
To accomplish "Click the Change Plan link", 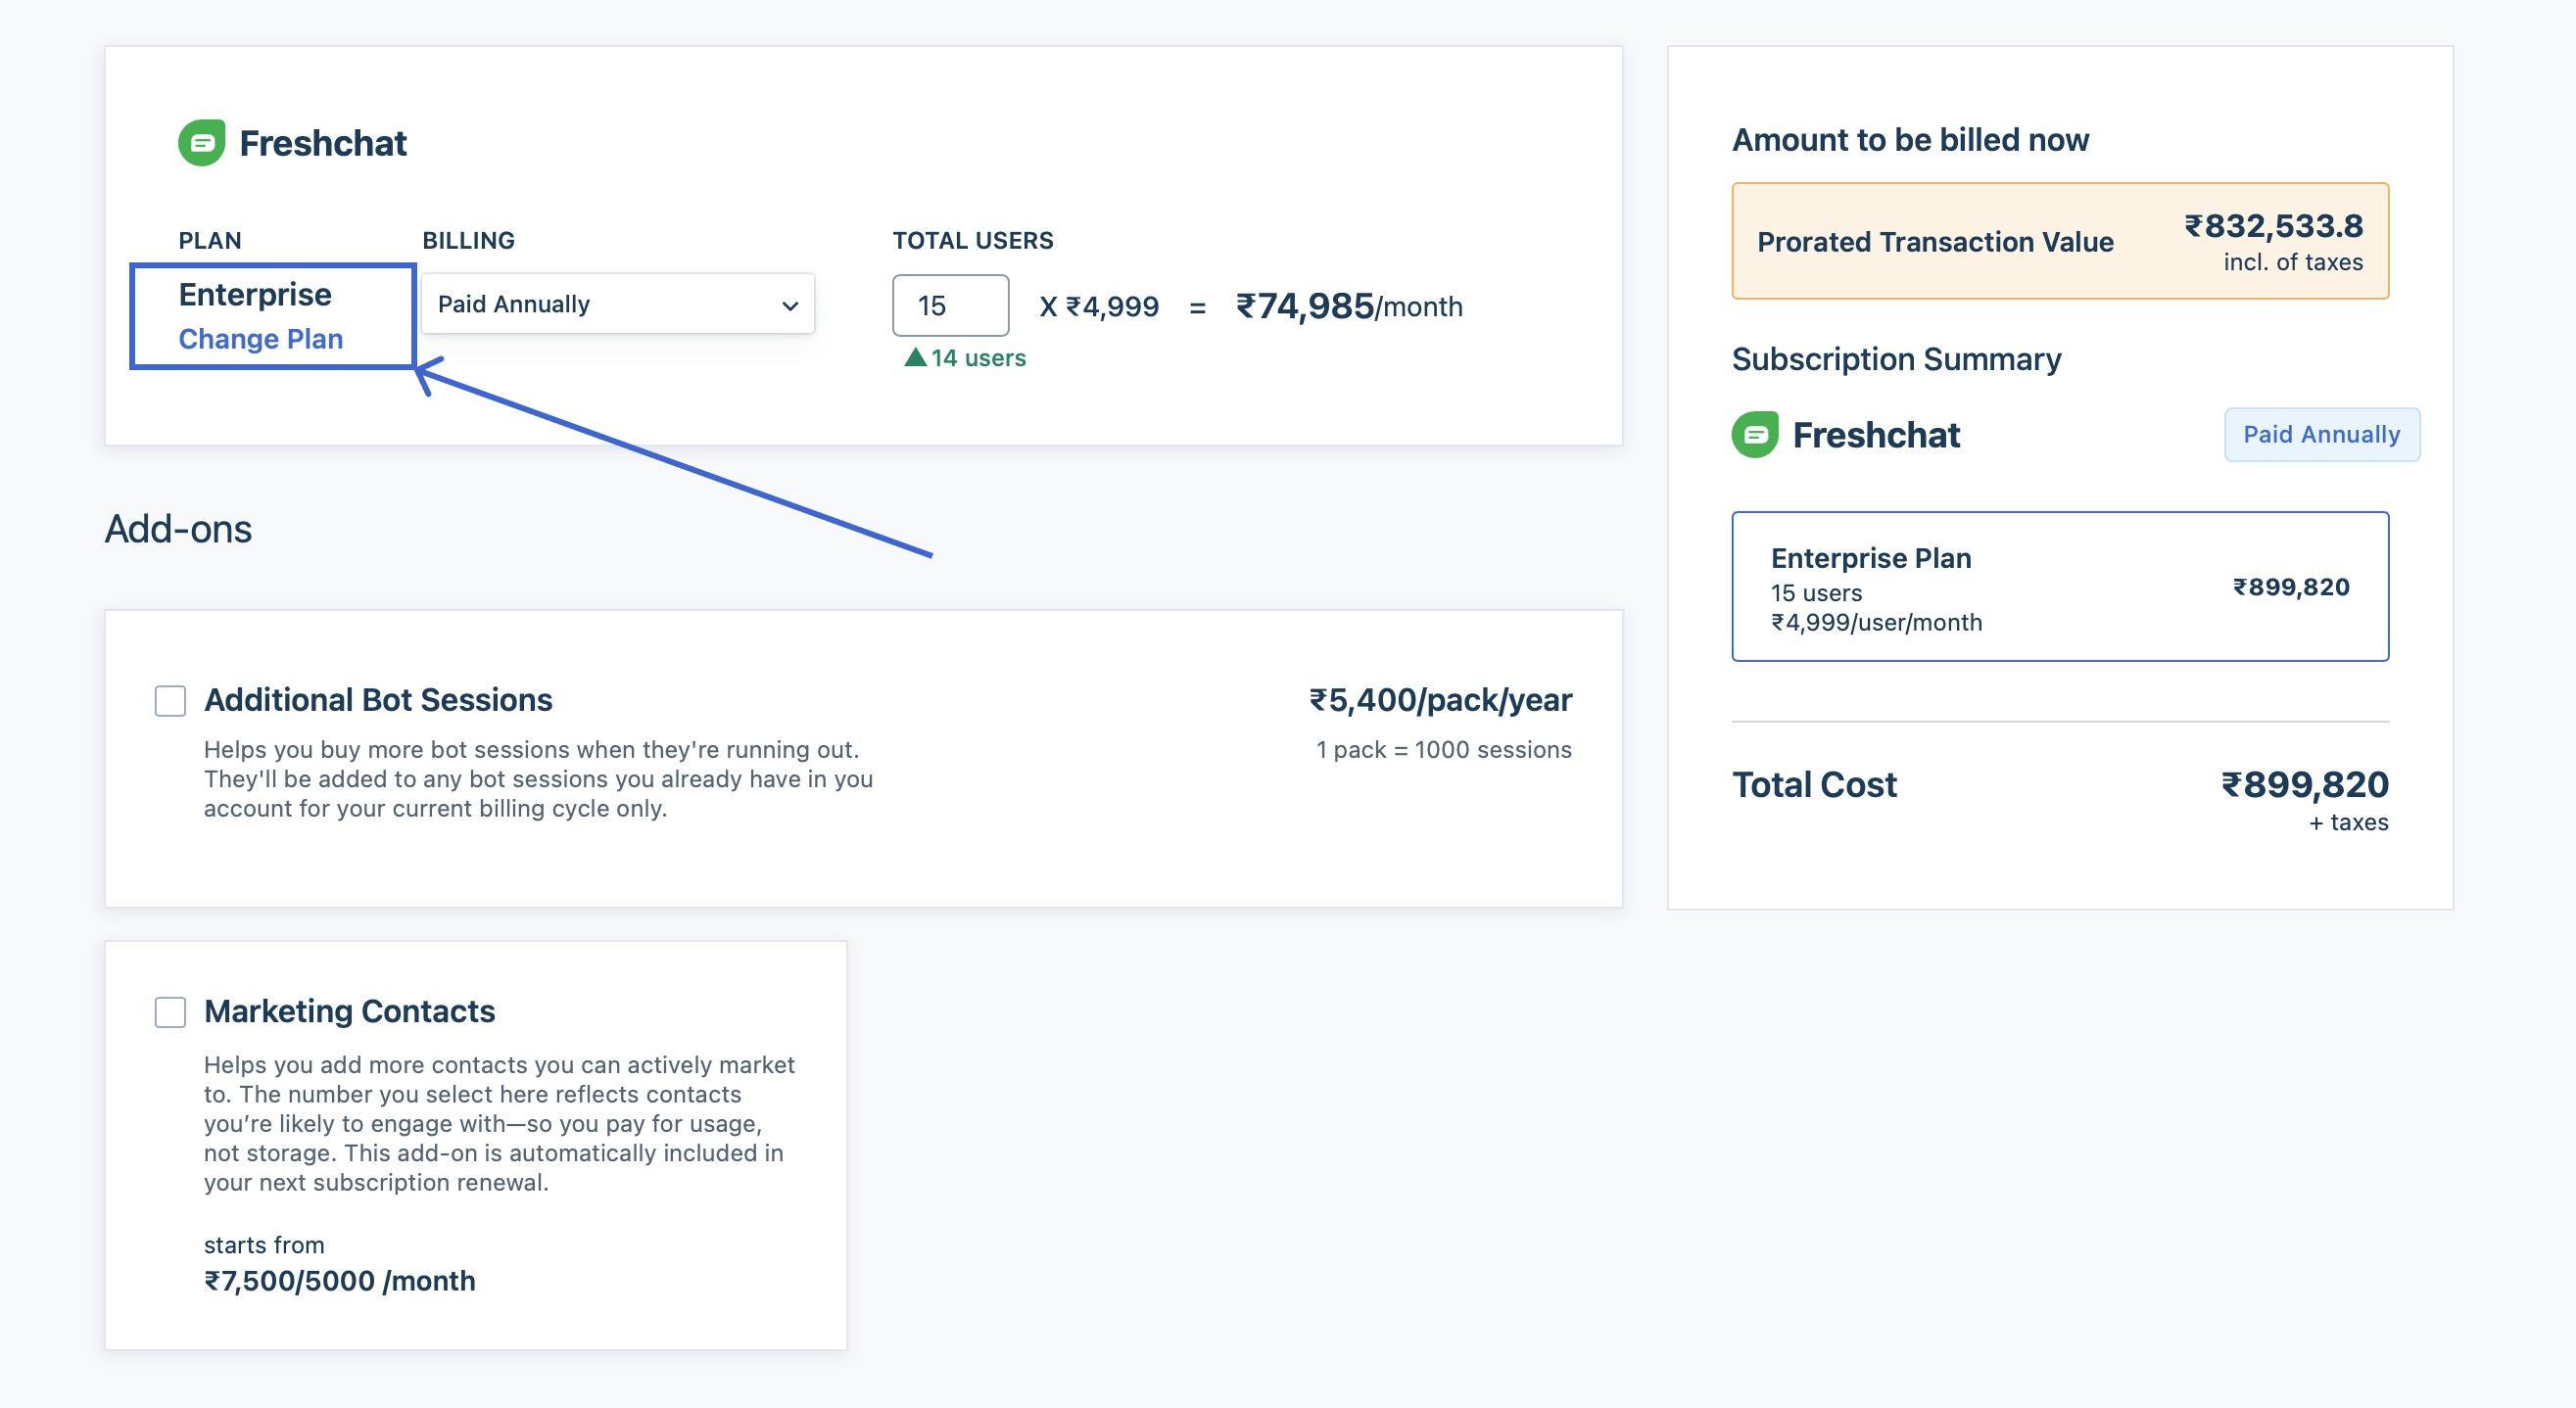I will click(x=261, y=339).
